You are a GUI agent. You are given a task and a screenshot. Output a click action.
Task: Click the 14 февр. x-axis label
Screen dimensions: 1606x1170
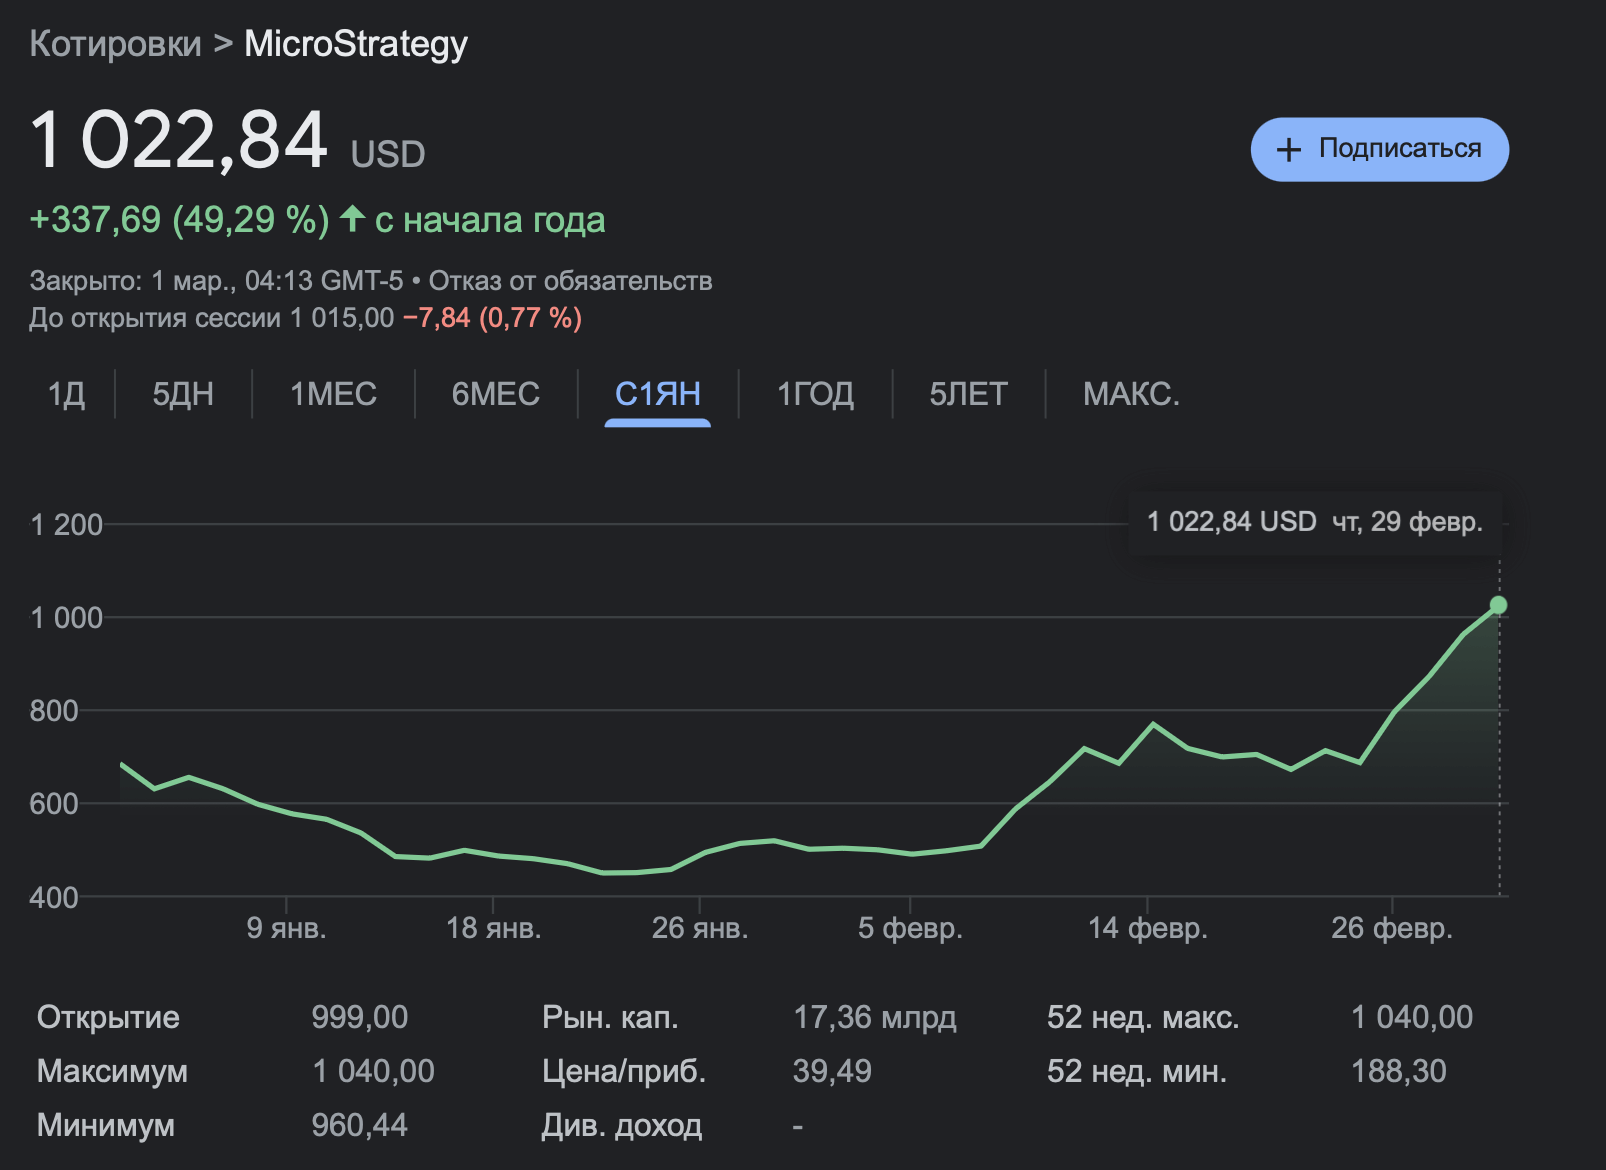(x=1147, y=928)
